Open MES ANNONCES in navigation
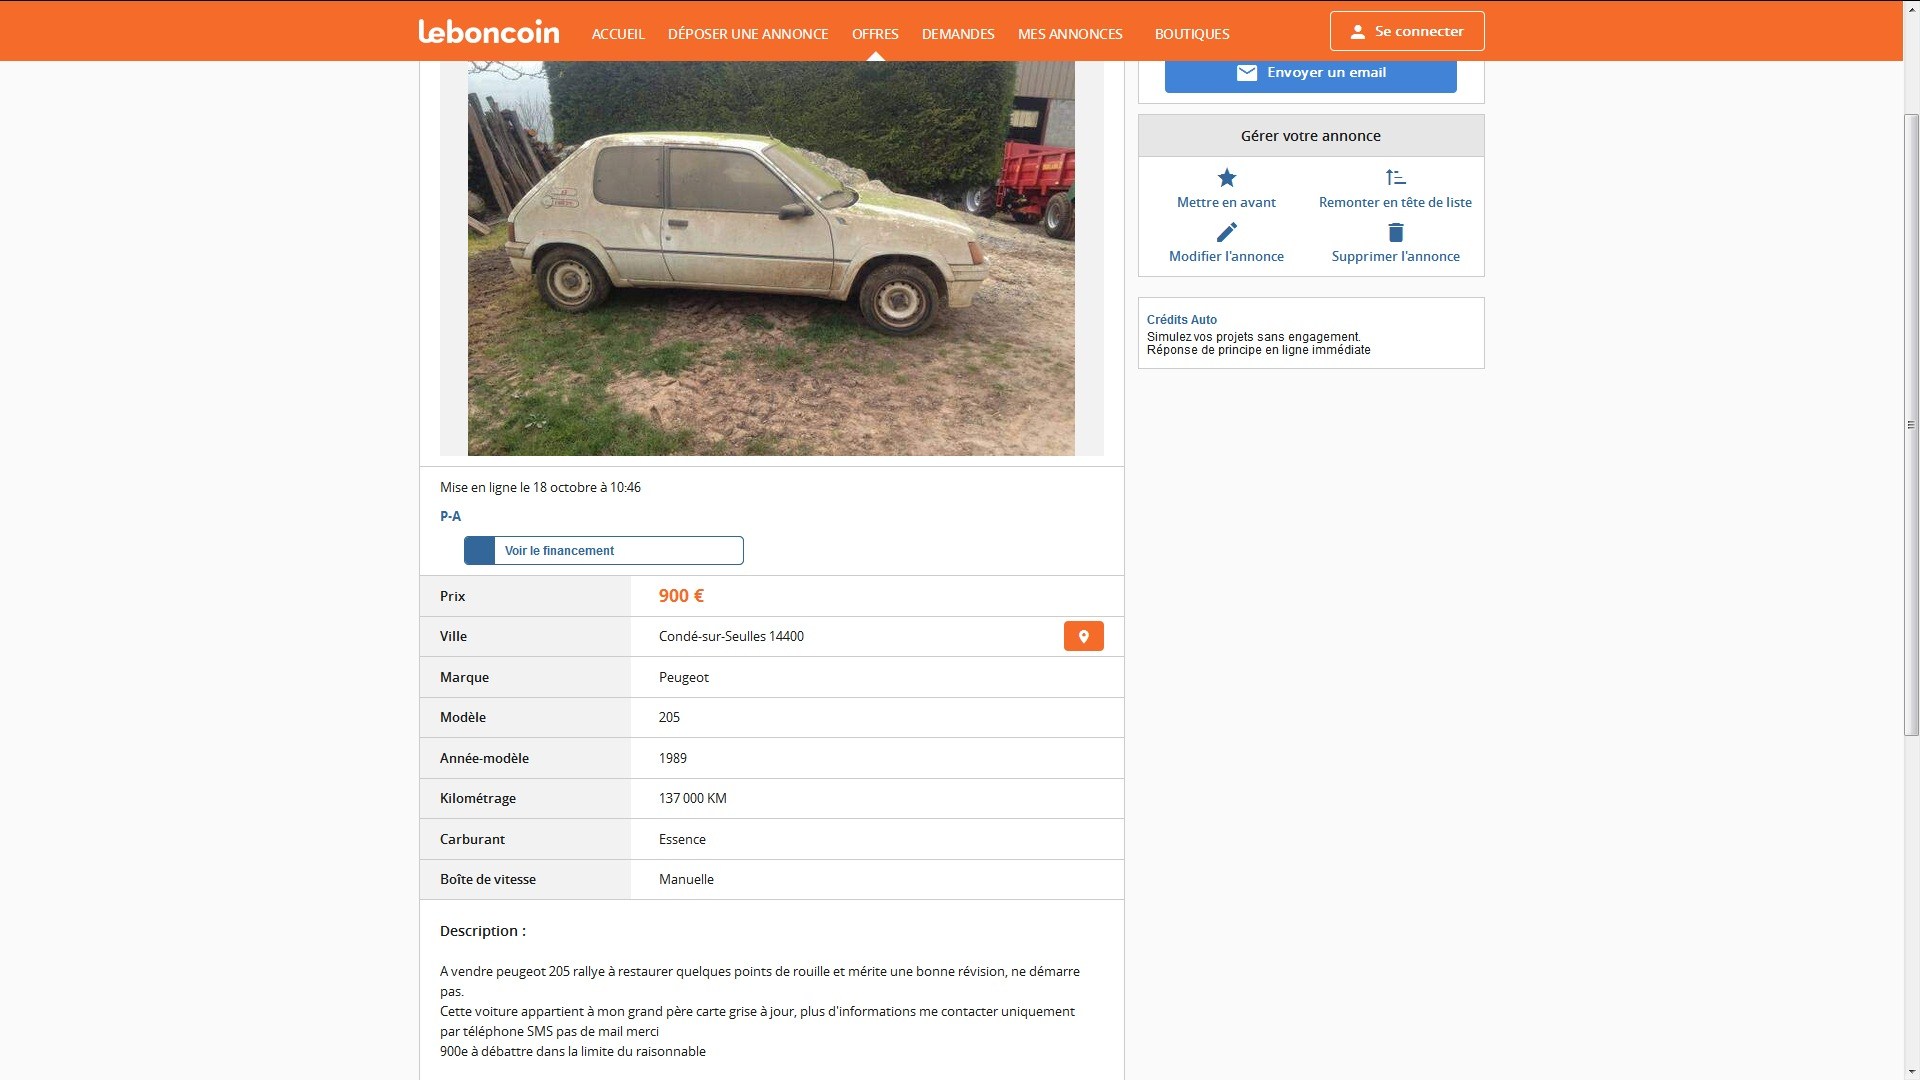 click(1070, 34)
